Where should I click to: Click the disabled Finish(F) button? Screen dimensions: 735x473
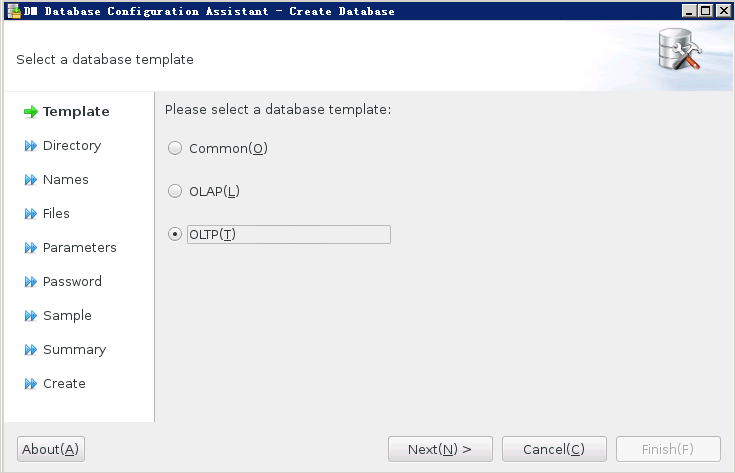click(668, 449)
